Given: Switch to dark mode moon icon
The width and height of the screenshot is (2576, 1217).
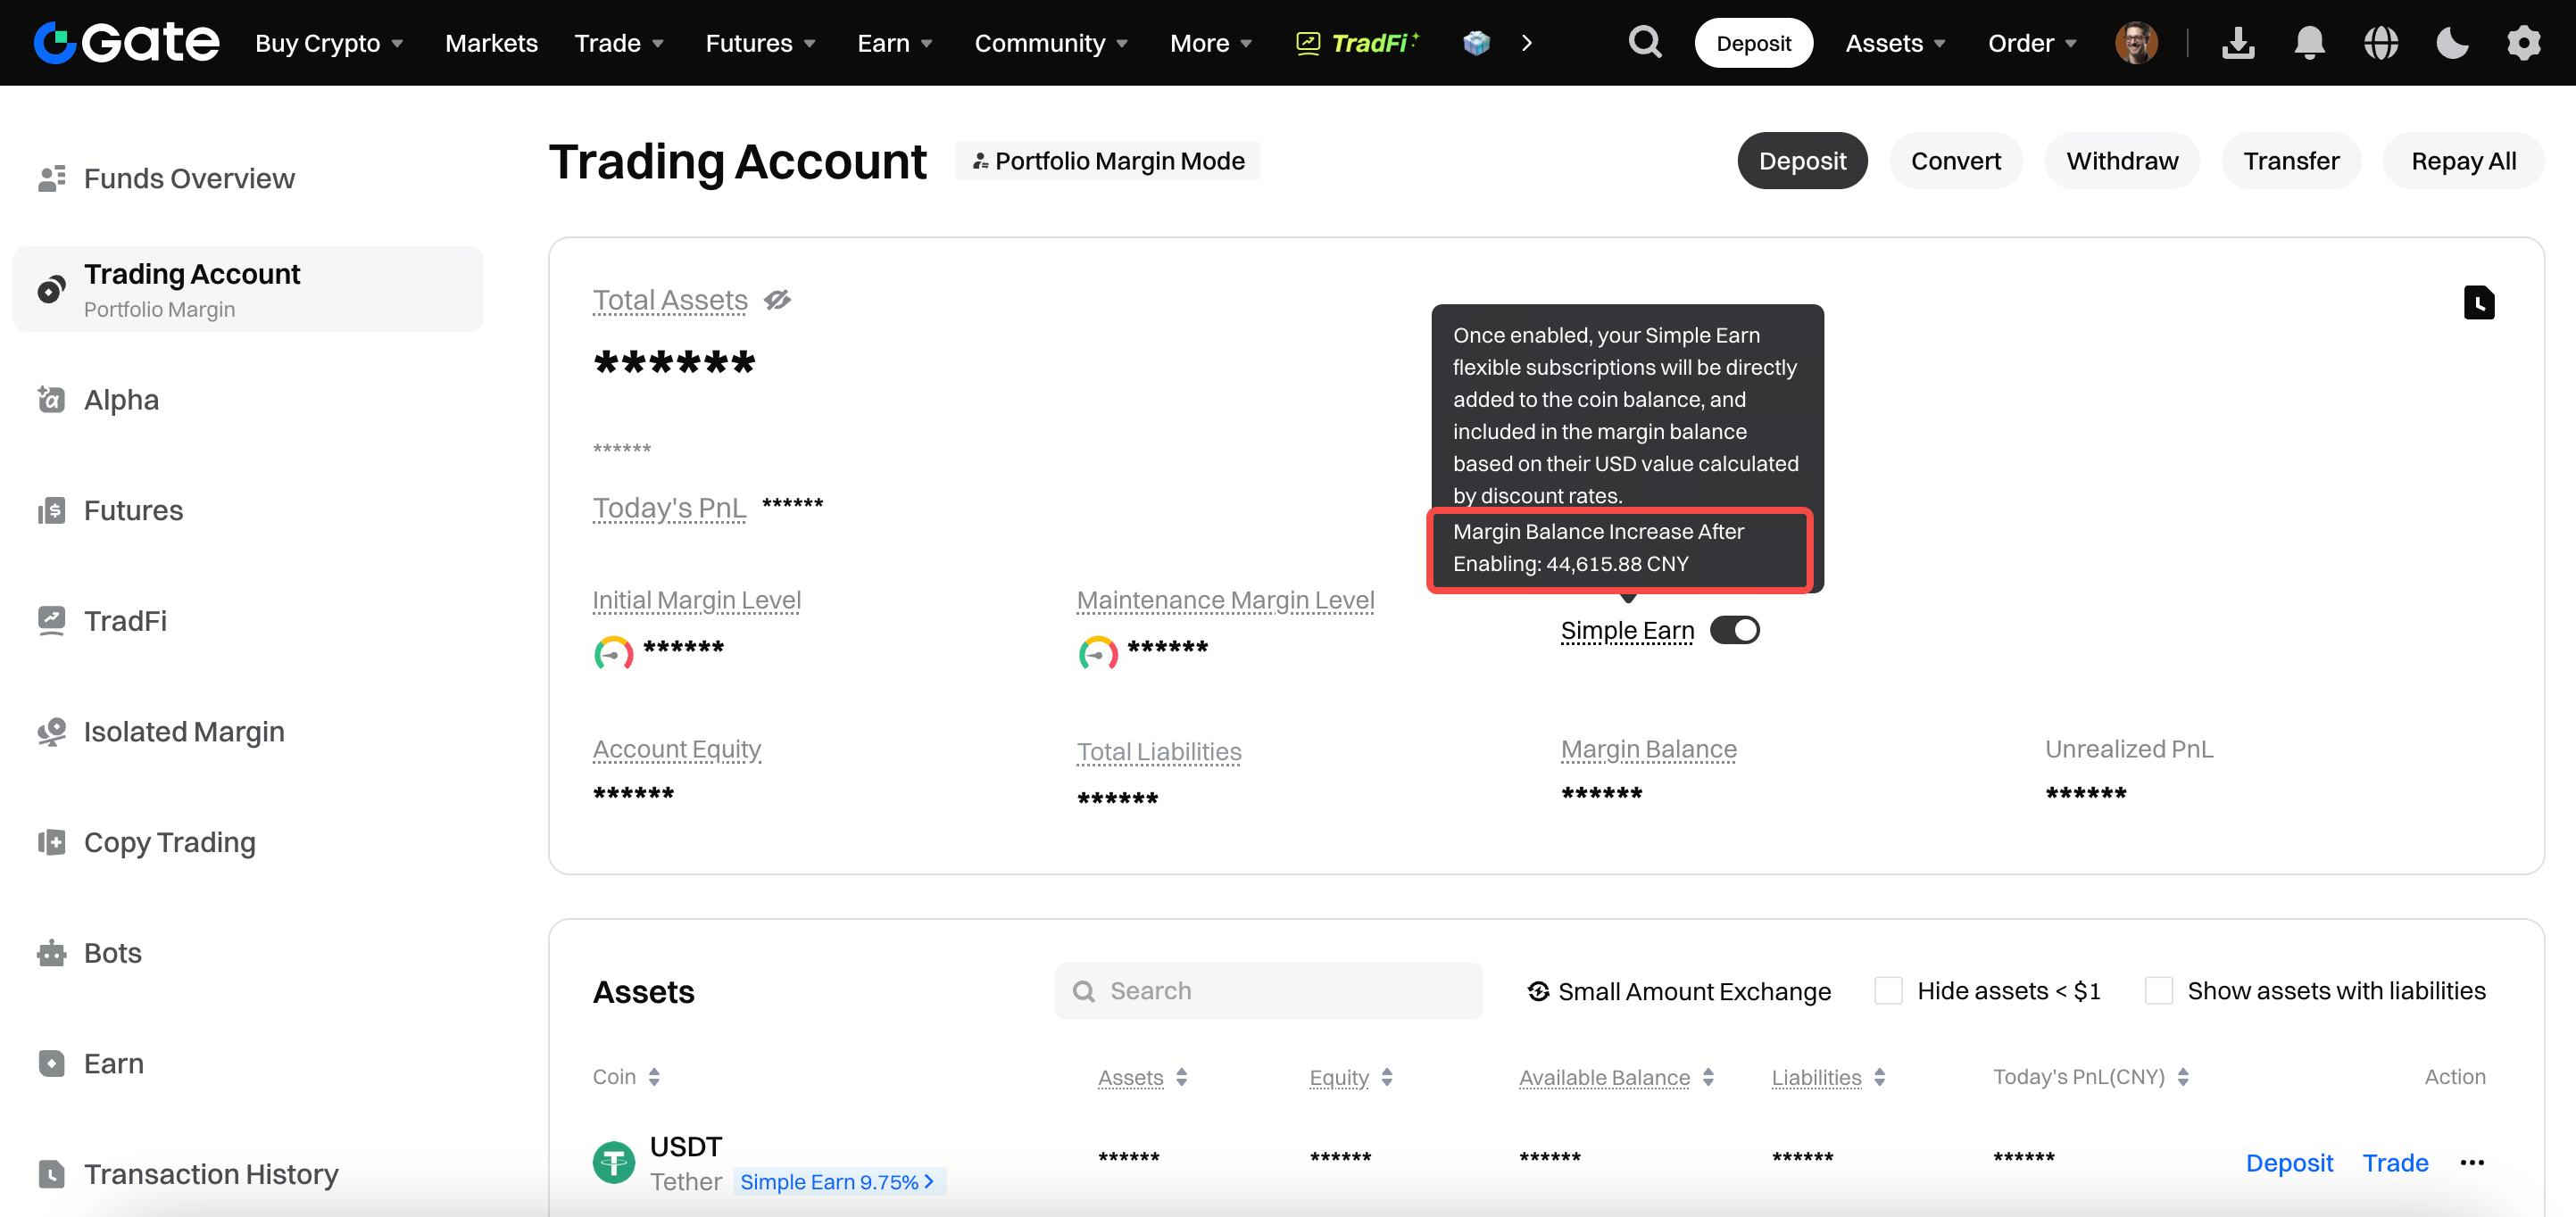Looking at the screenshot, I should [2452, 42].
